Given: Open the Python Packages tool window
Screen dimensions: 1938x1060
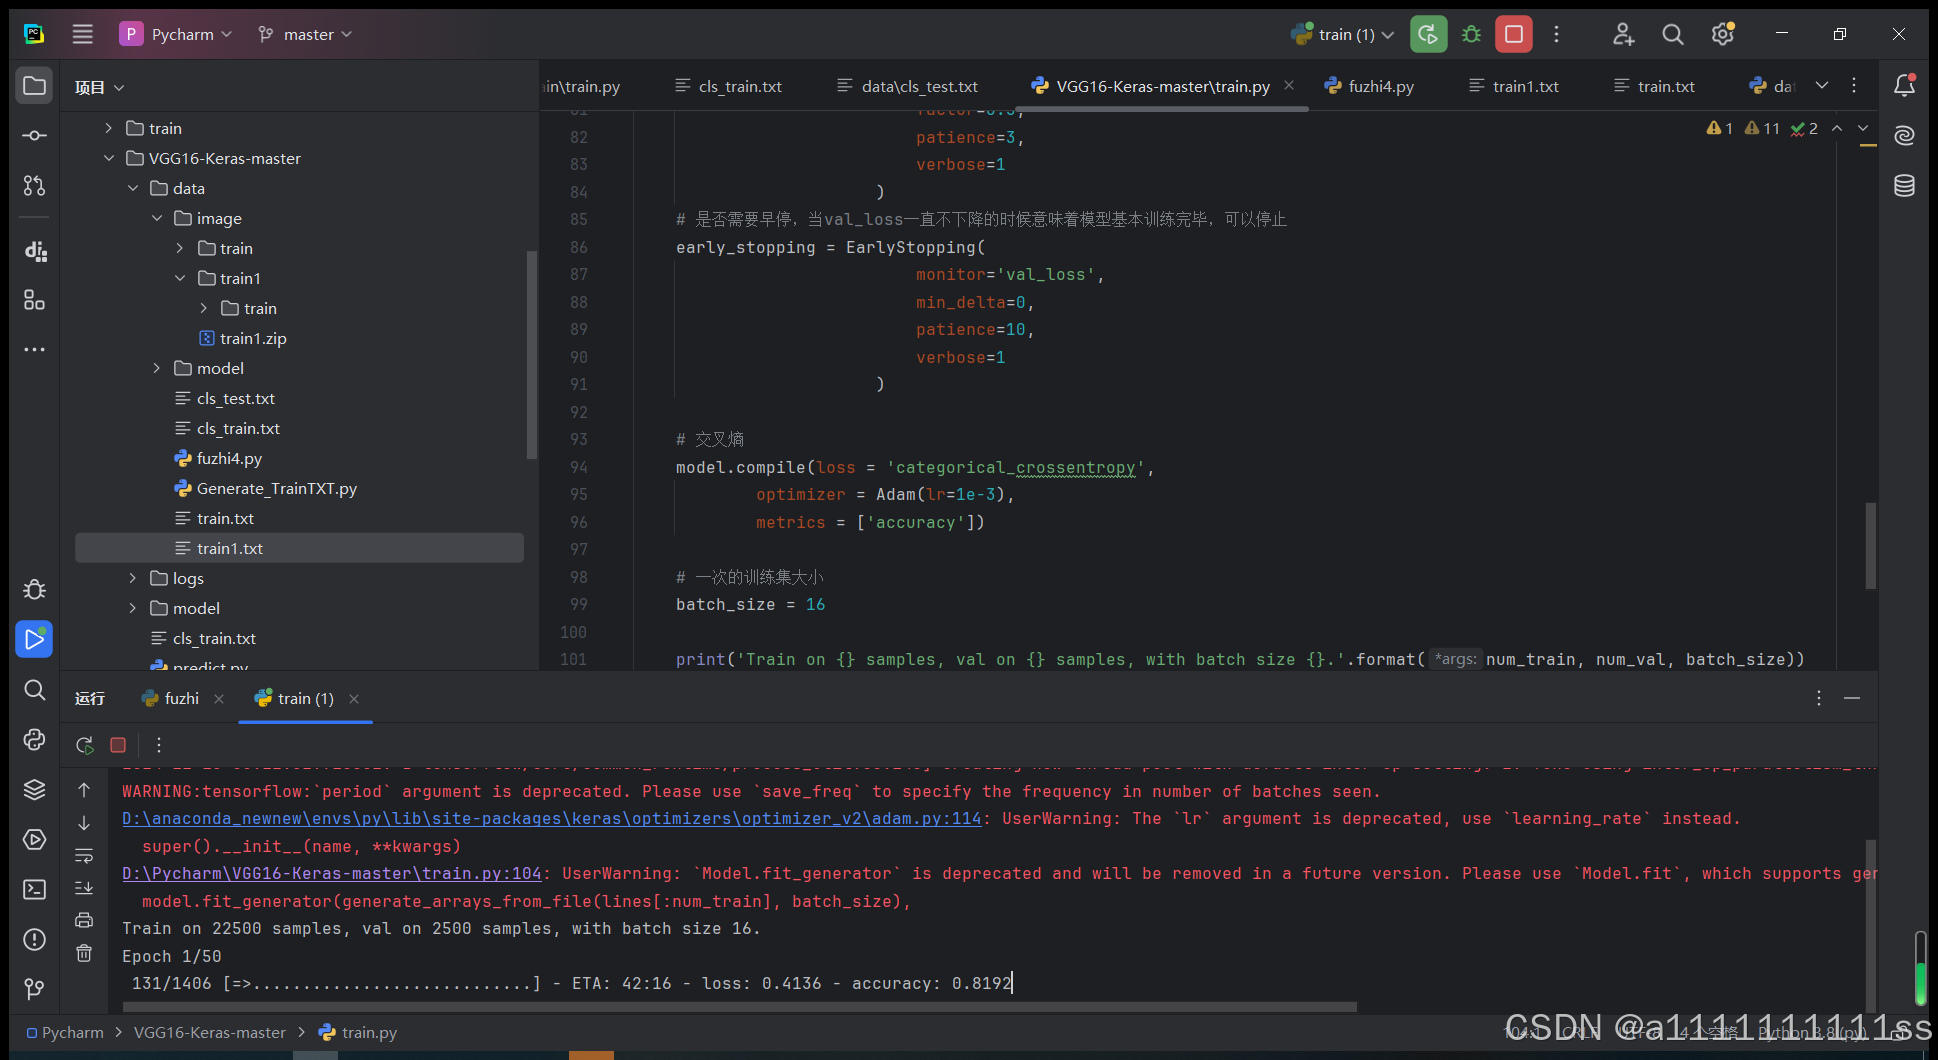Looking at the screenshot, I should (x=34, y=789).
